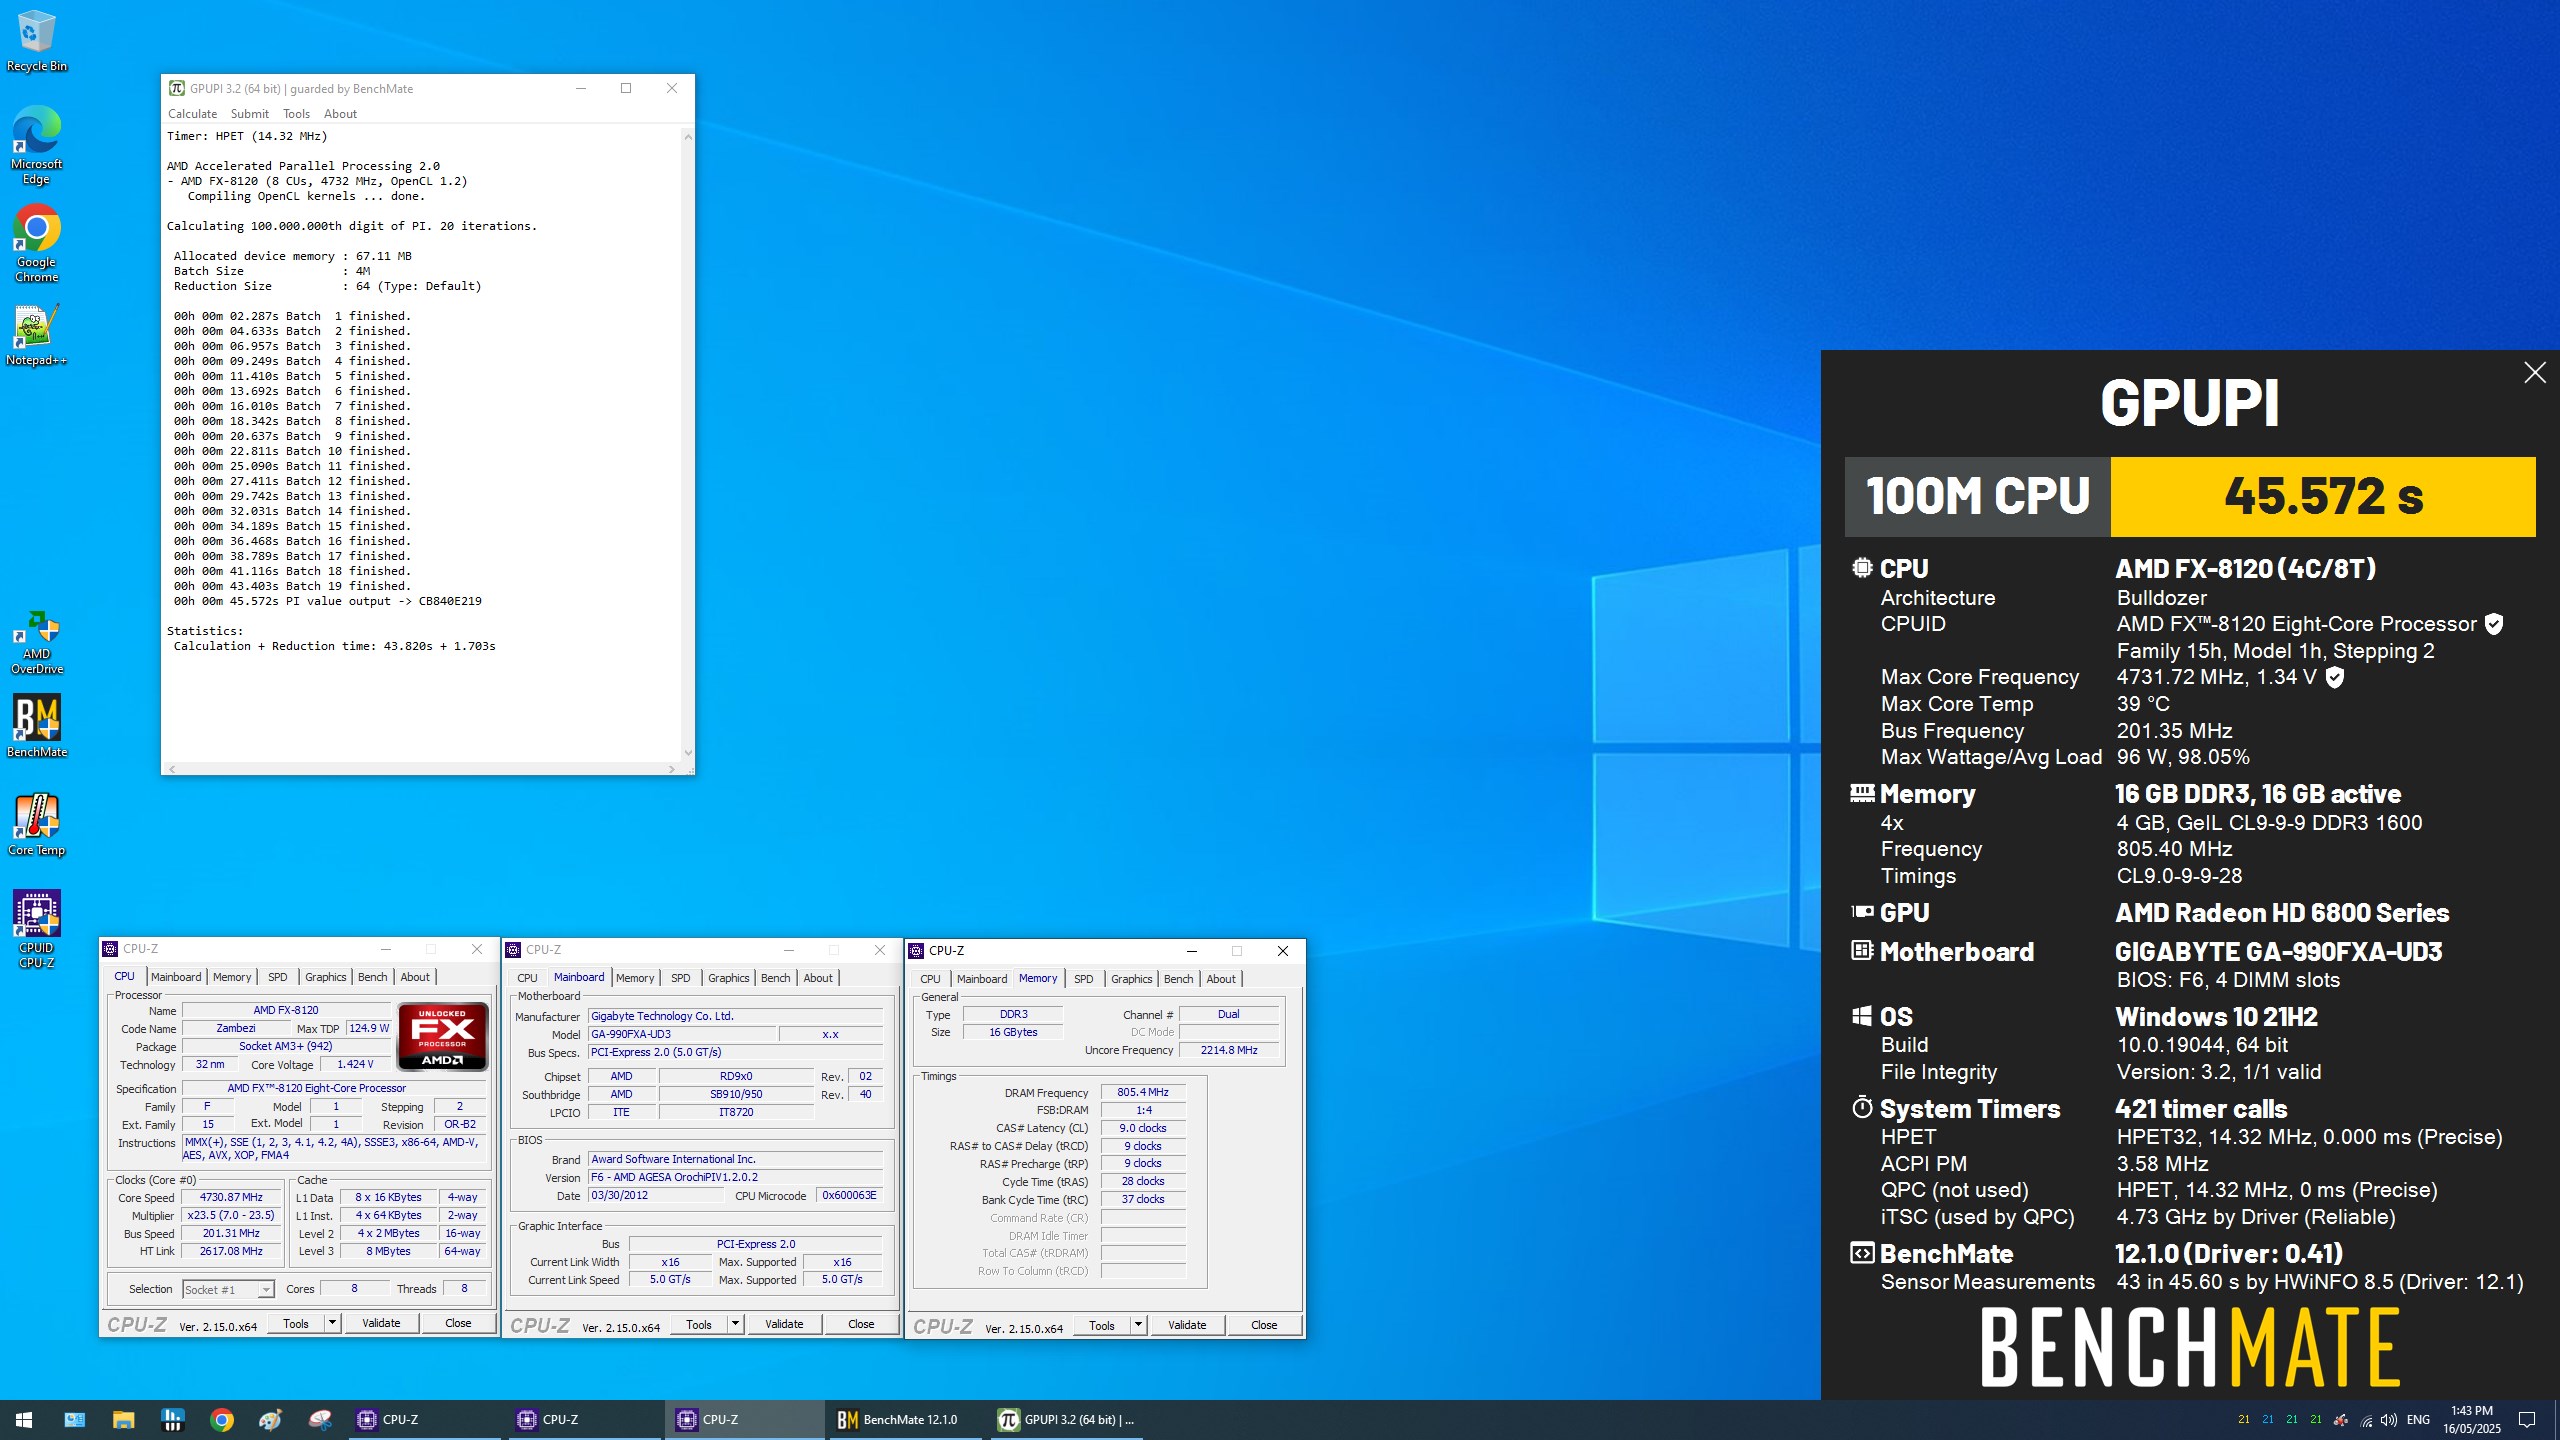Select CPU tab in CPU-Z memory window
The image size is (2560, 1440).
coord(930,979)
